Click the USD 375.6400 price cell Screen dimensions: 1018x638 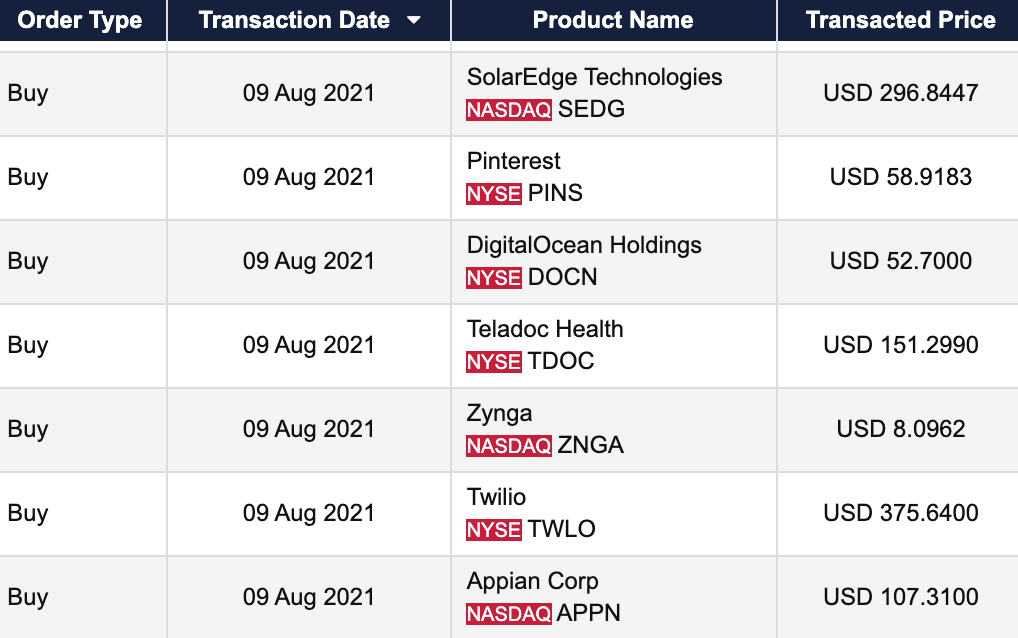pyautogui.click(x=900, y=513)
